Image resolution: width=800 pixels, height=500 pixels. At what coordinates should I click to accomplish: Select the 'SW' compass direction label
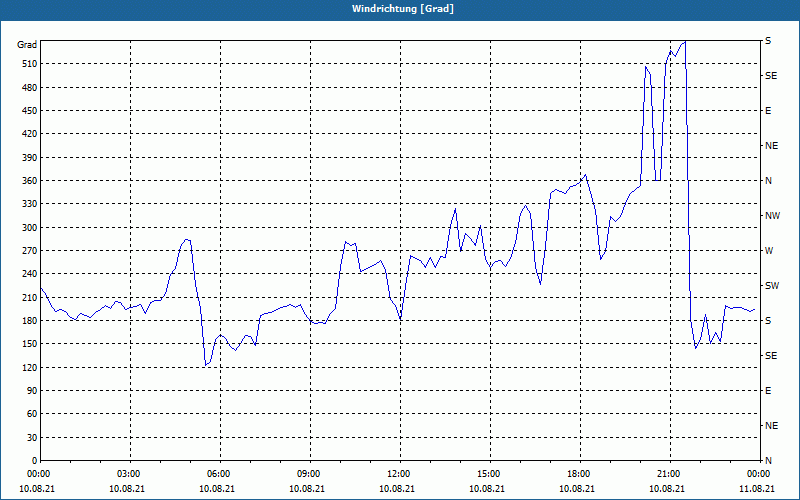click(x=772, y=286)
